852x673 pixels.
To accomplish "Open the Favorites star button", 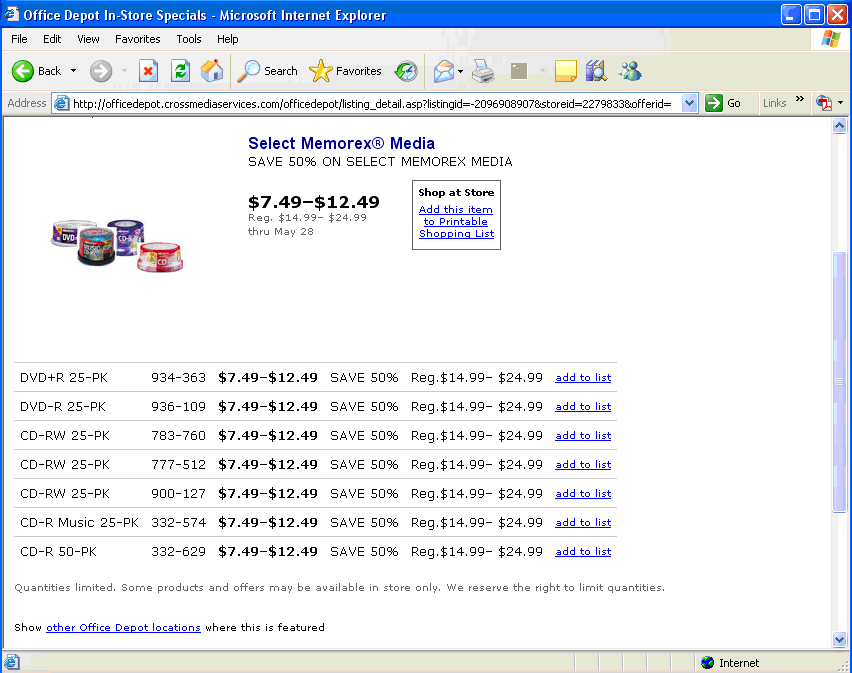I will coord(346,71).
